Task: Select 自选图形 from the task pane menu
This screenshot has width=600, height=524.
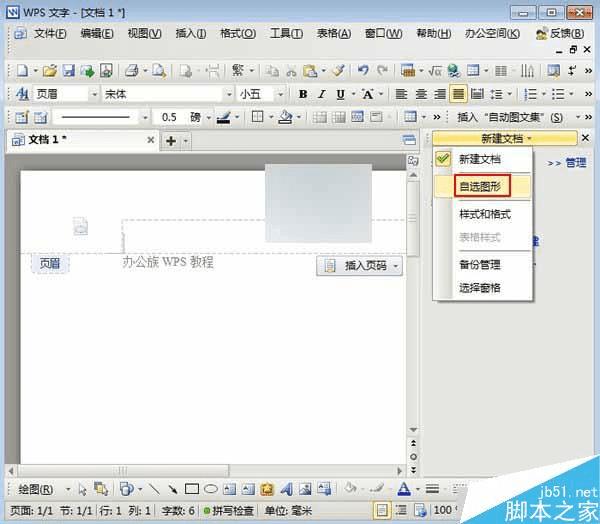Action: point(482,186)
